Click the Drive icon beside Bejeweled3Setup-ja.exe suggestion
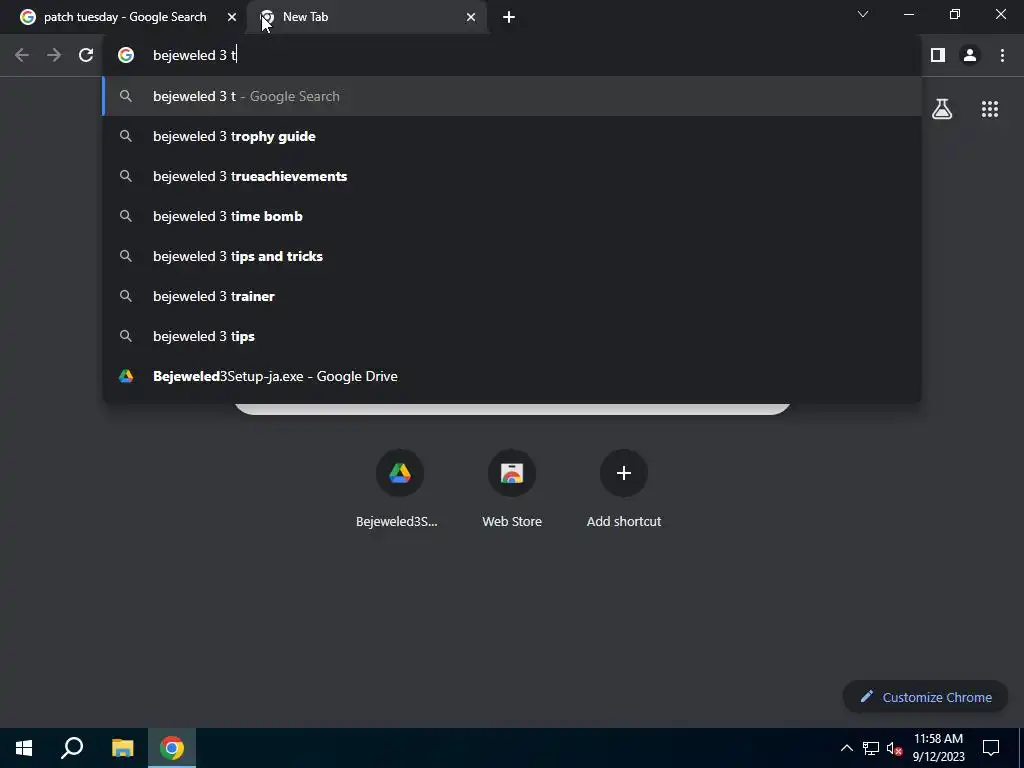 coord(126,376)
